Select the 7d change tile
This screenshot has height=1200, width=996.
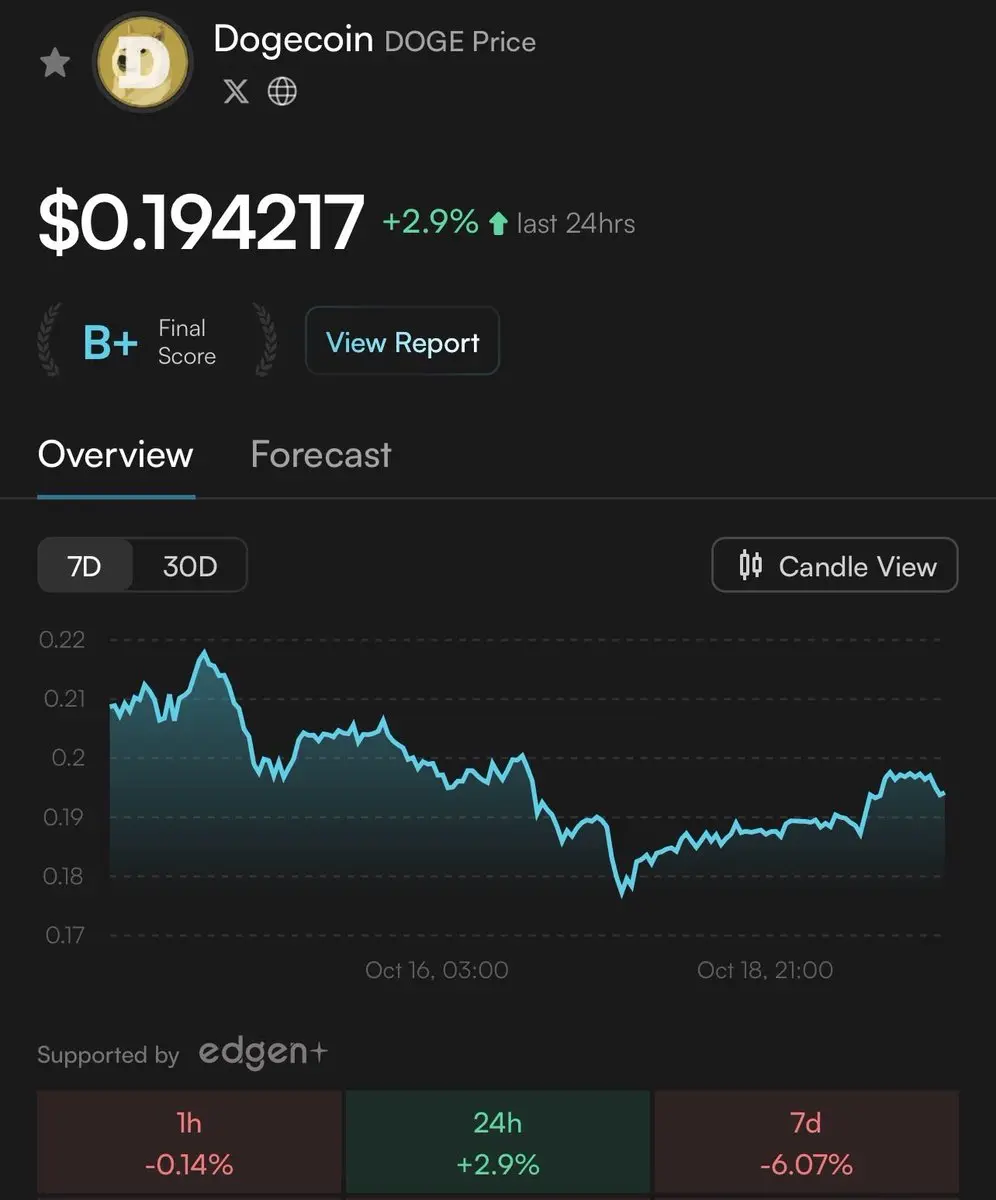(805, 1144)
